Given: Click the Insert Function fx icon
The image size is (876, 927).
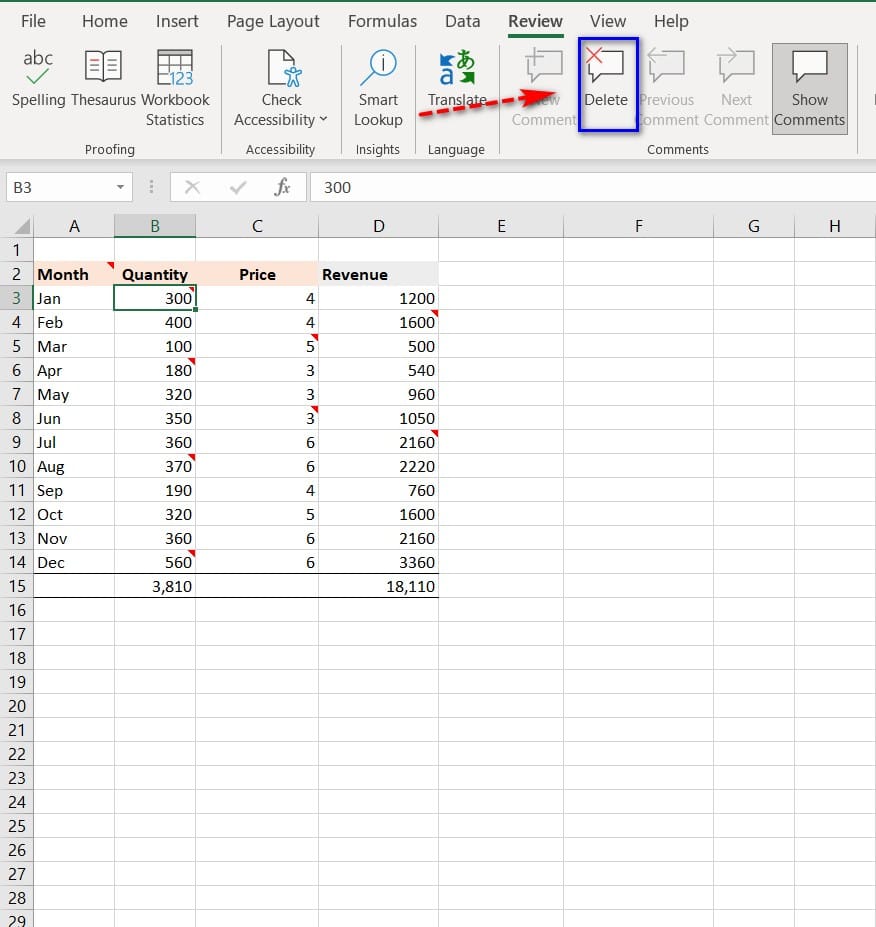Looking at the screenshot, I should click(x=282, y=187).
